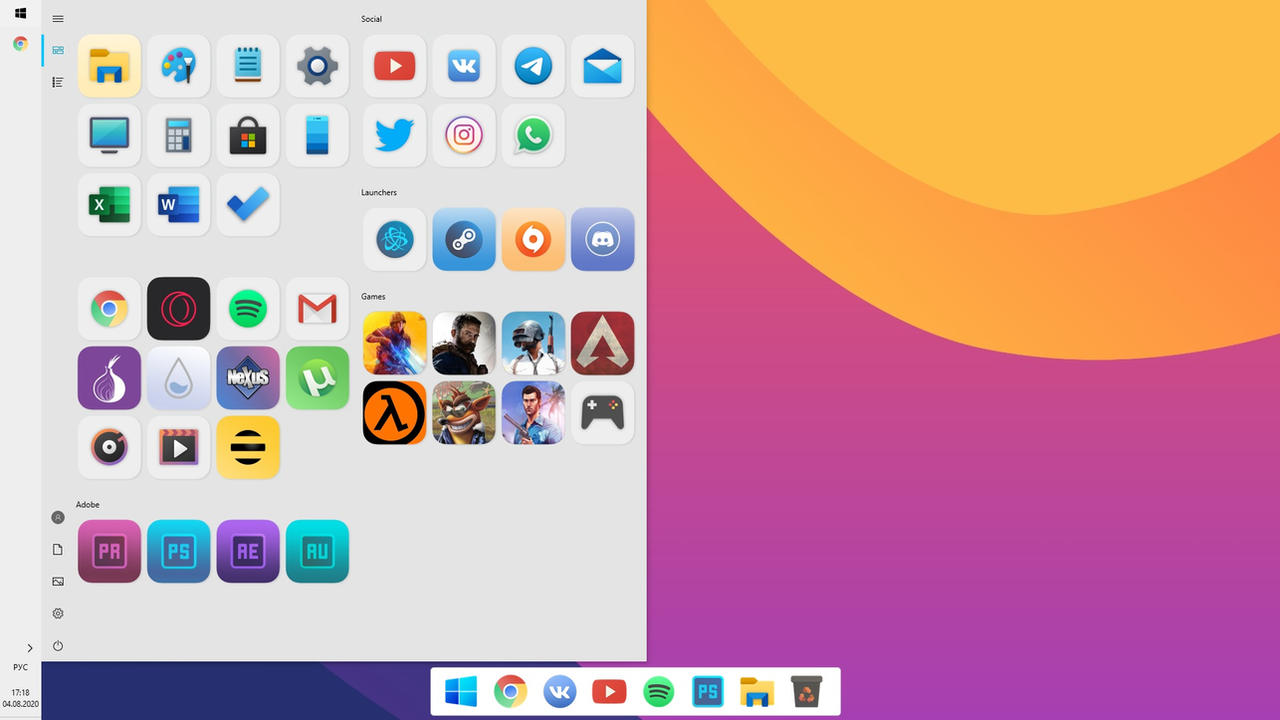Launch Apex Legends
The width and height of the screenshot is (1280, 720).
coord(602,343)
